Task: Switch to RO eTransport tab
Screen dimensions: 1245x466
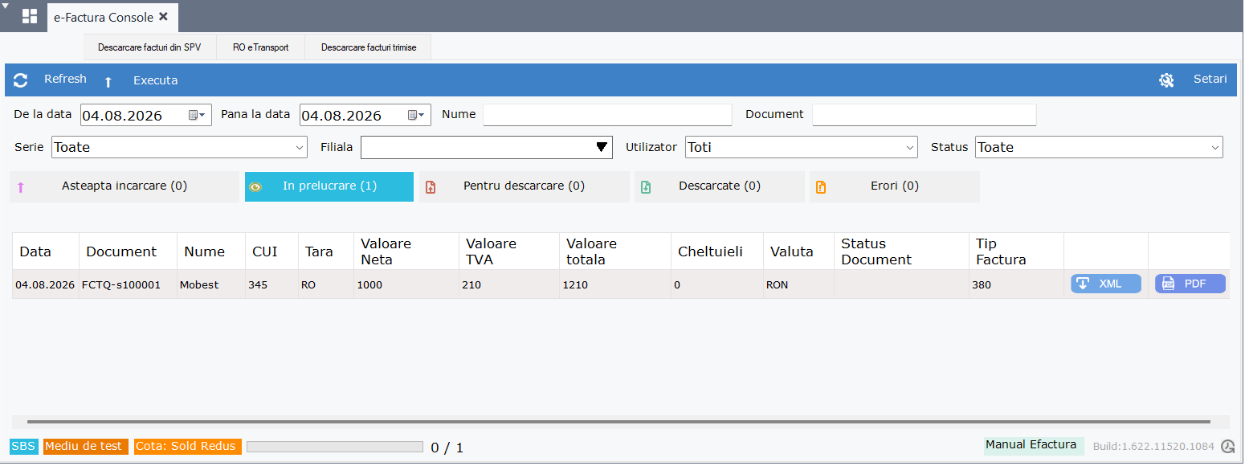Action: pos(261,47)
